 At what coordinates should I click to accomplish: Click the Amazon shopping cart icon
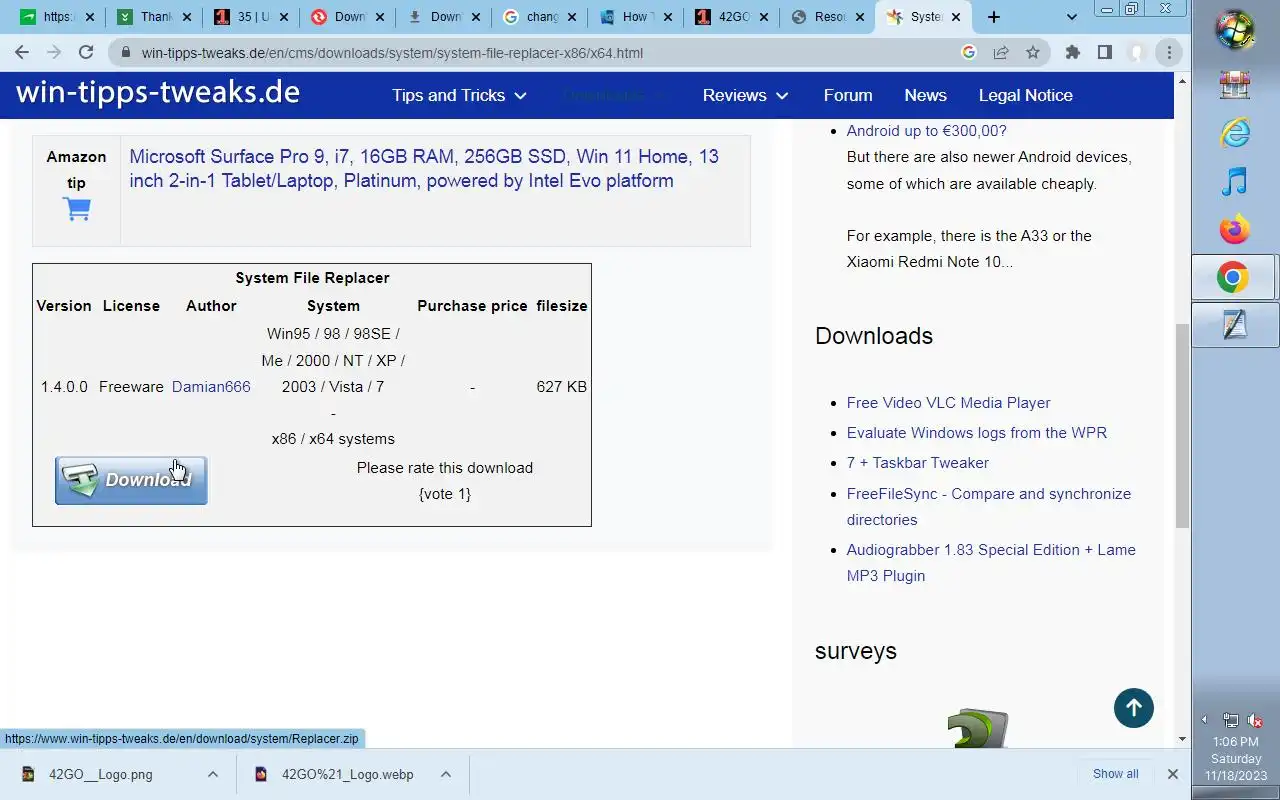[x=77, y=209]
